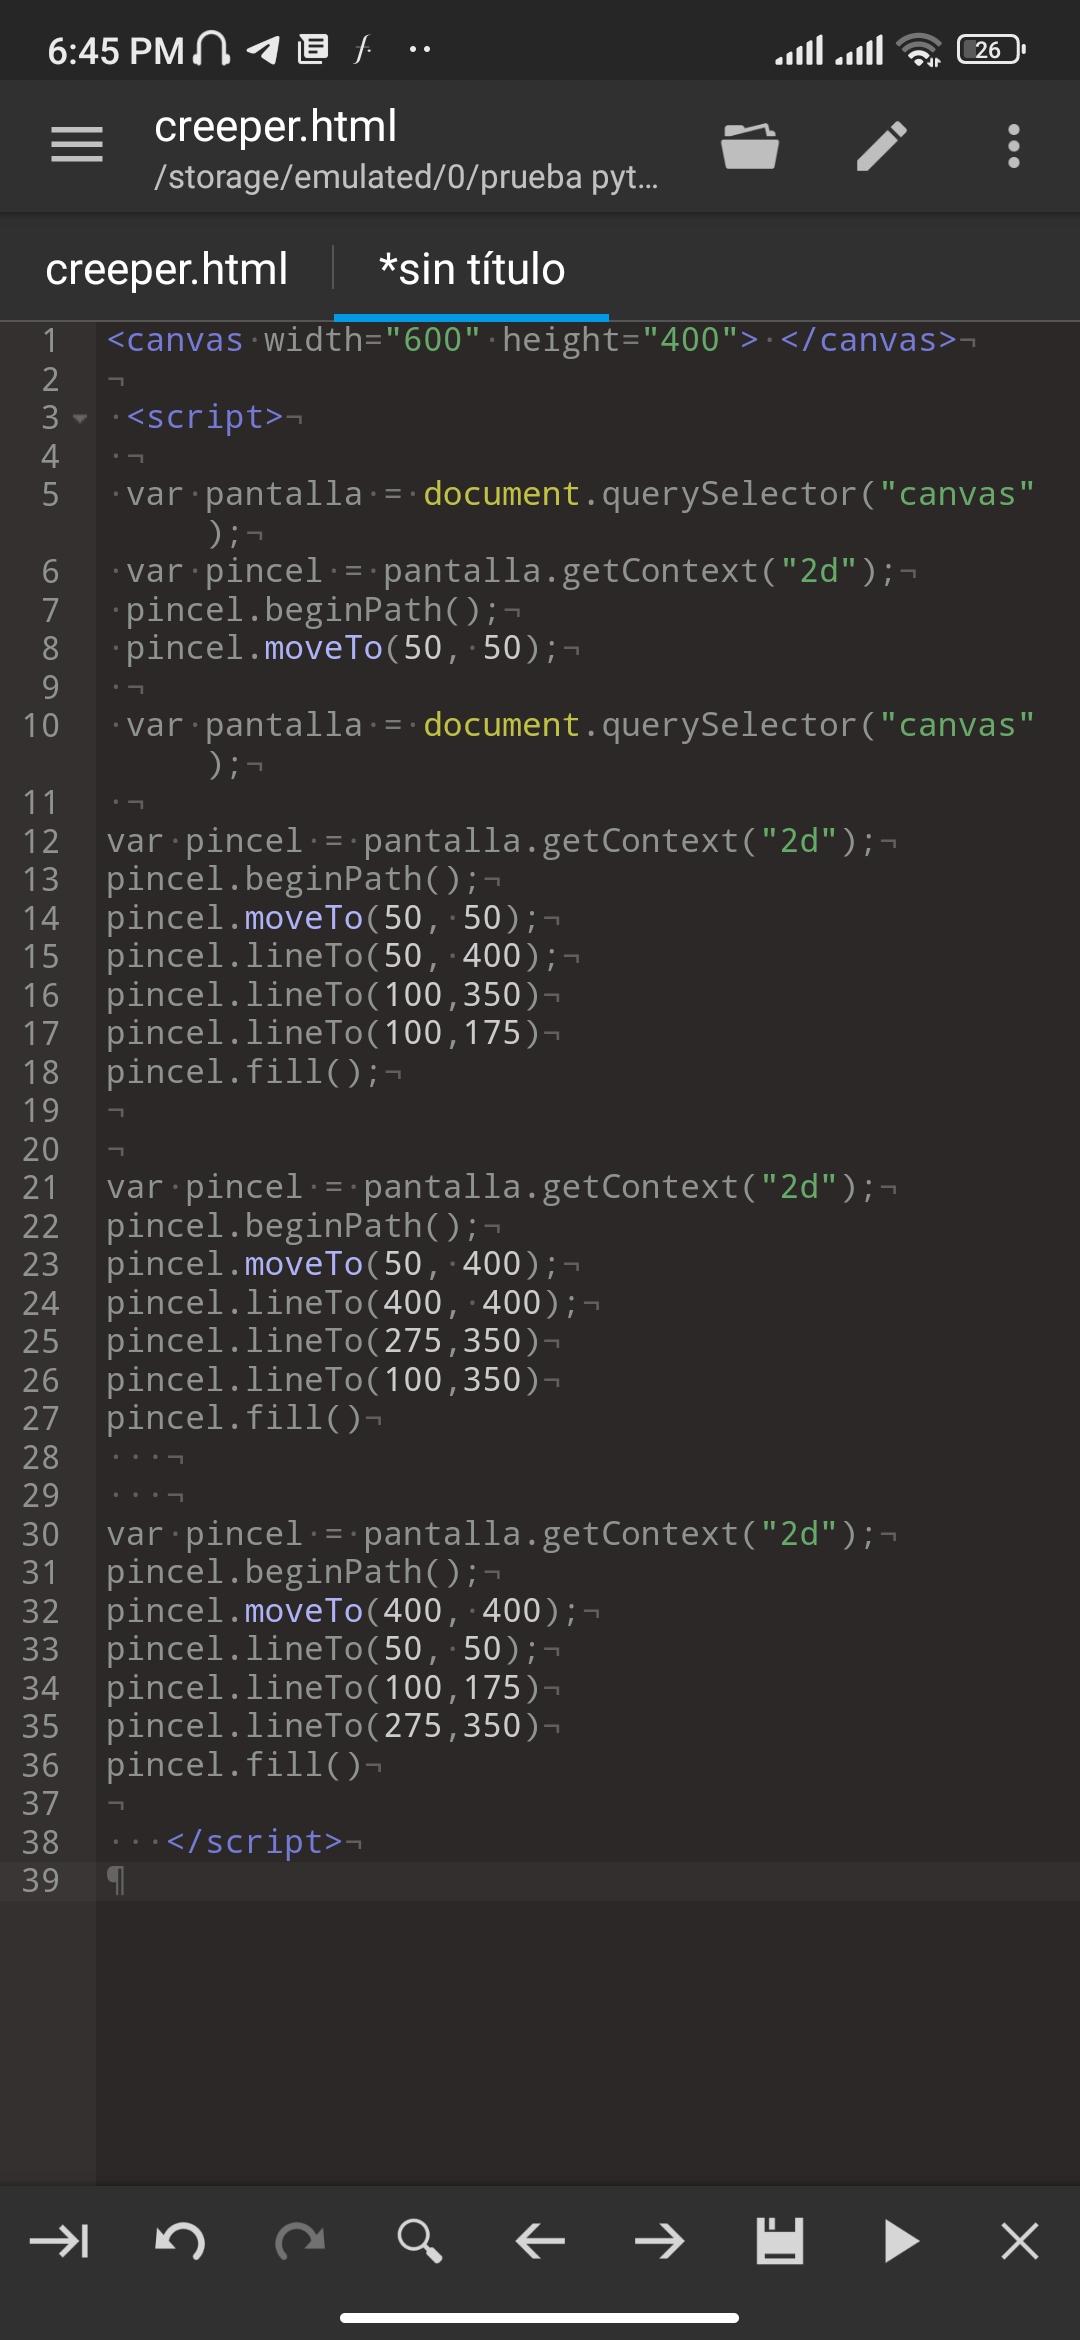Tap the closing </script> tag on line 38
Viewport: 1080px width, 2340px height.
pyautogui.click(x=254, y=1841)
